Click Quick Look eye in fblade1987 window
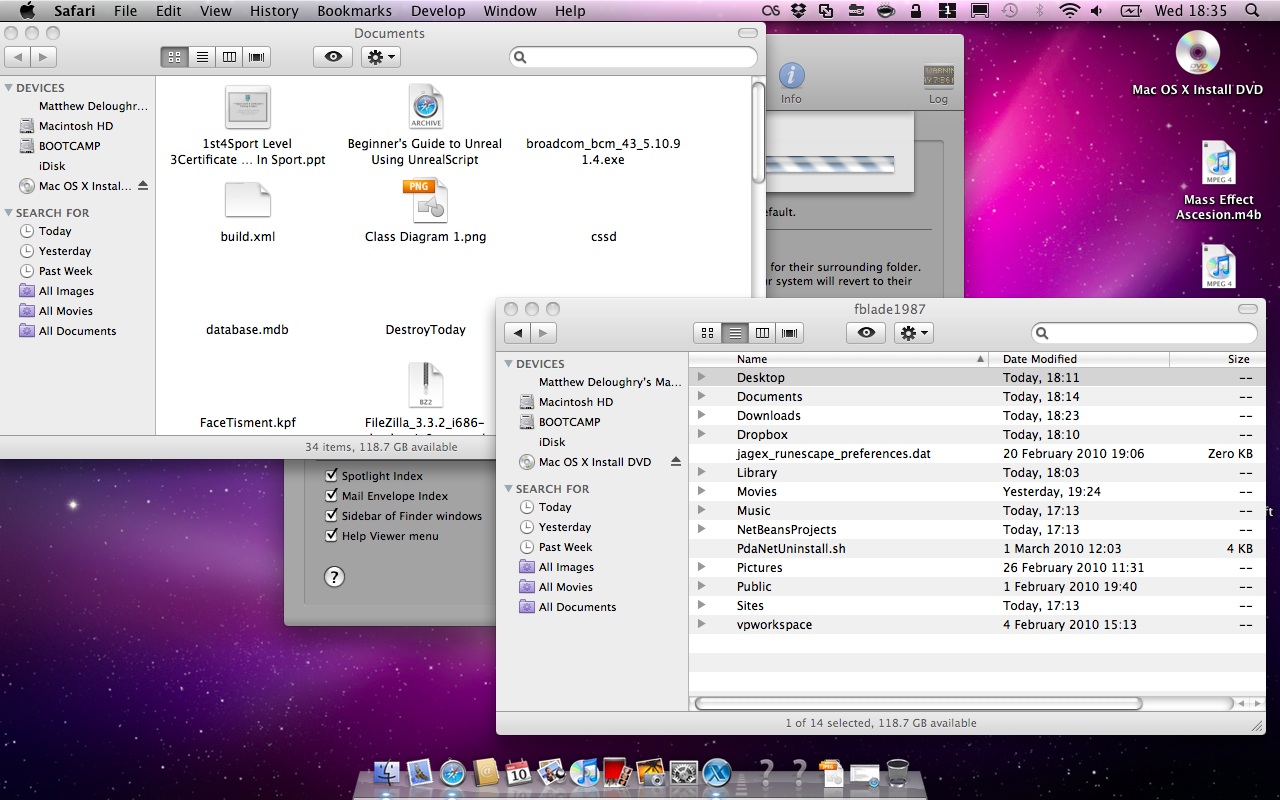Image resolution: width=1280 pixels, height=800 pixels. point(866,333)
